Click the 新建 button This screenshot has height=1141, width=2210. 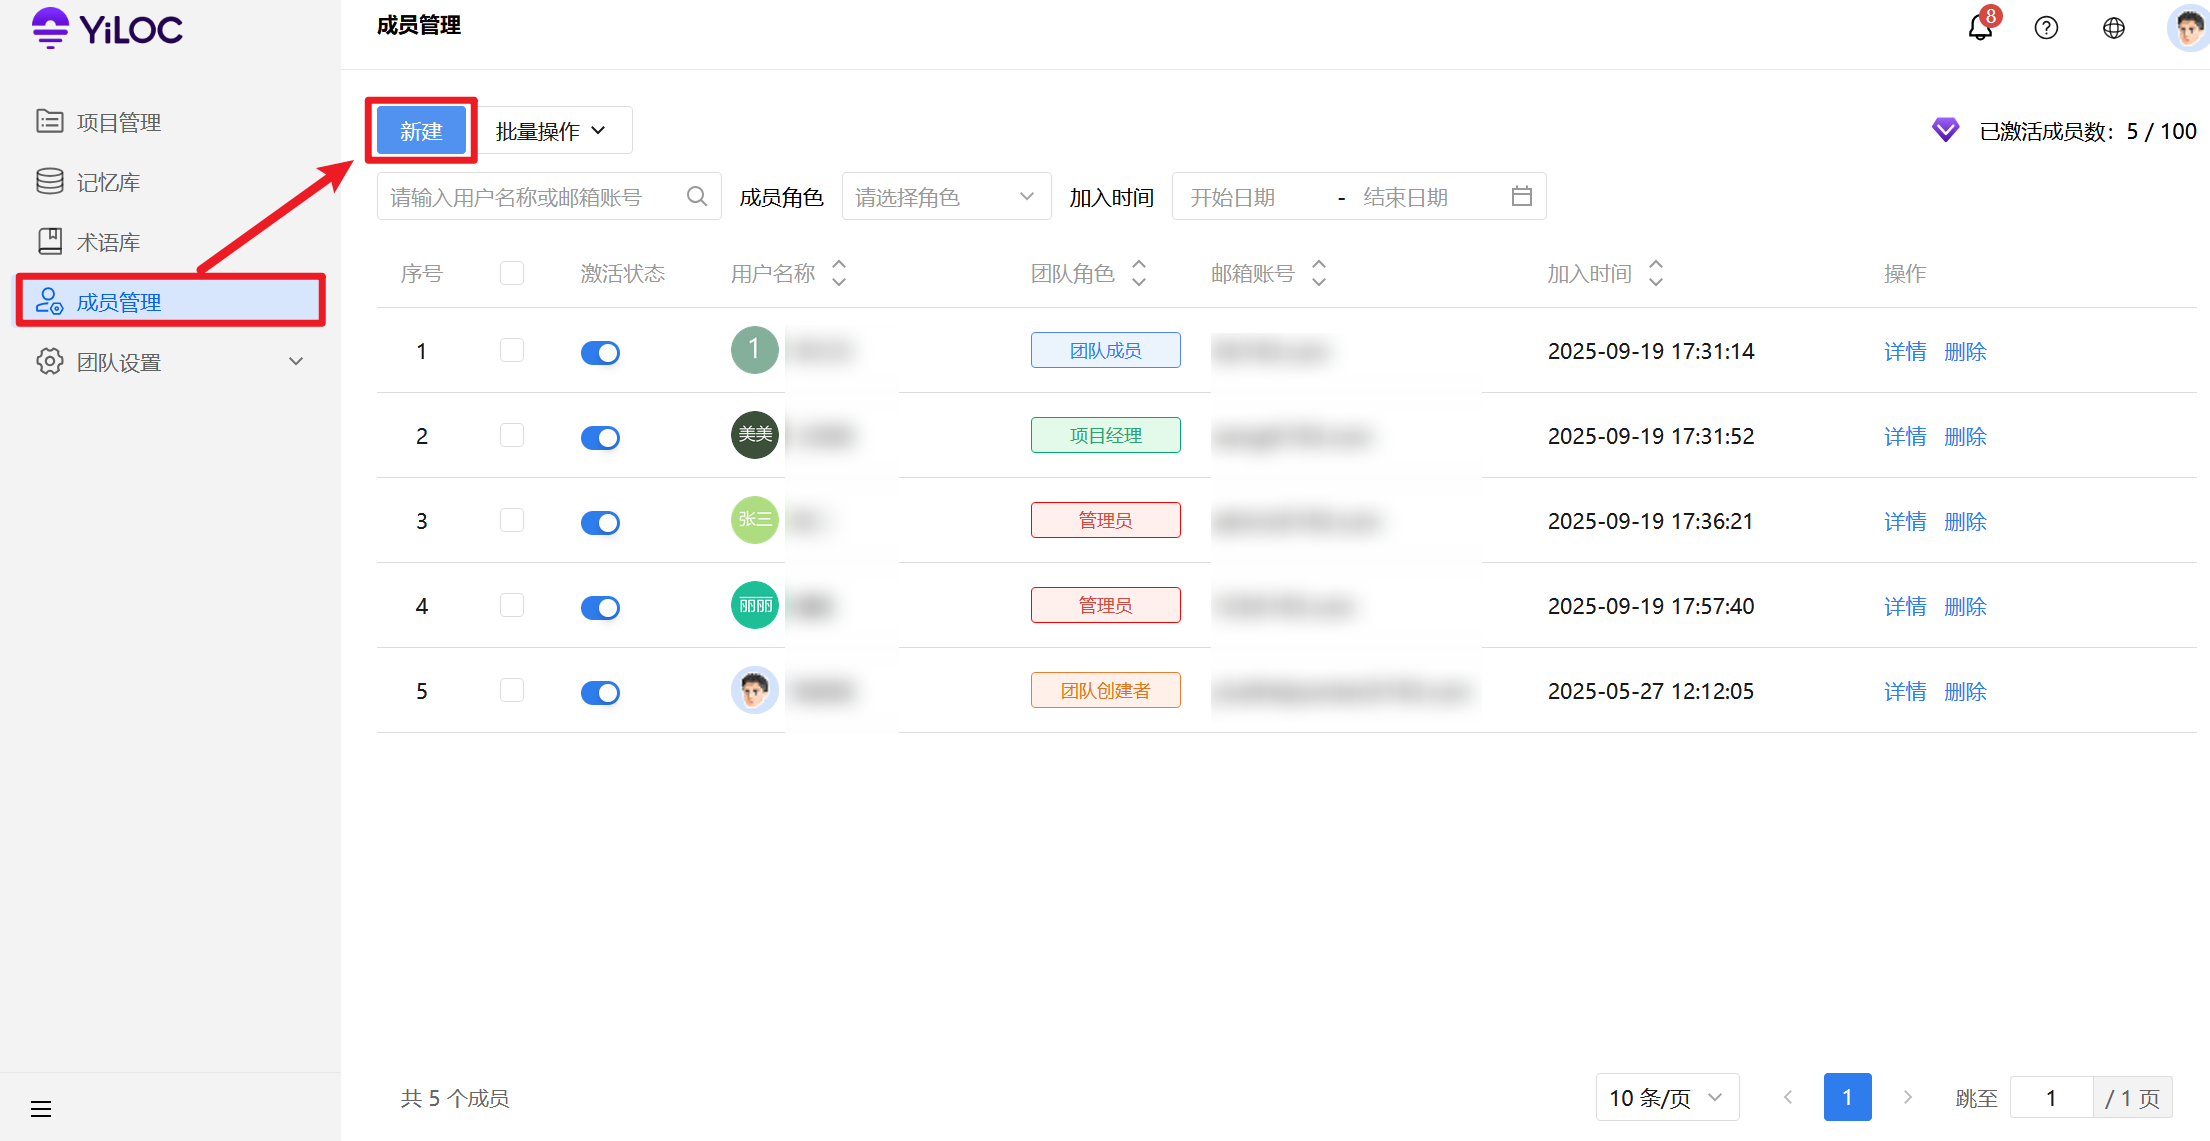[421, 131]
